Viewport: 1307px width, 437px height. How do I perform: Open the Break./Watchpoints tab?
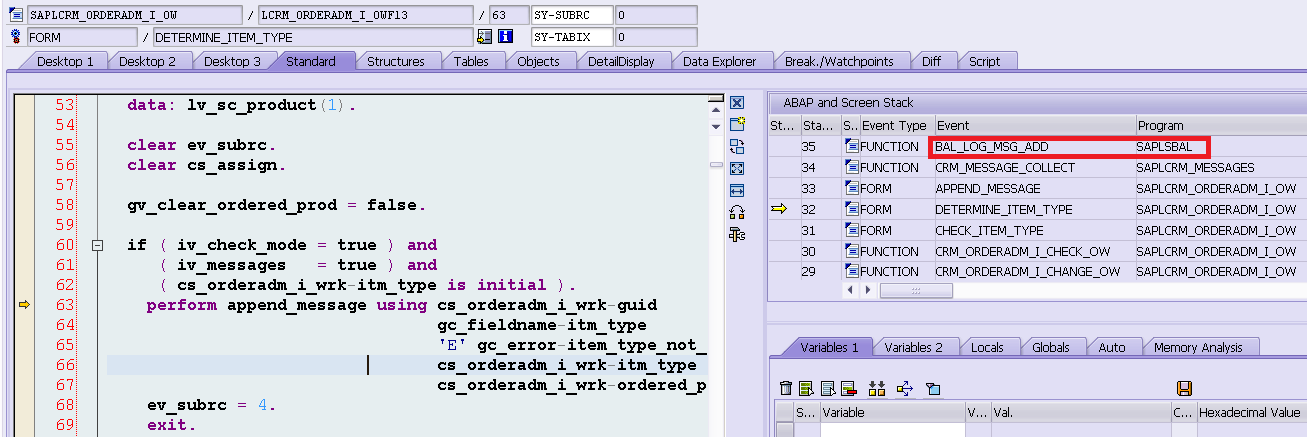click(839, 61)
